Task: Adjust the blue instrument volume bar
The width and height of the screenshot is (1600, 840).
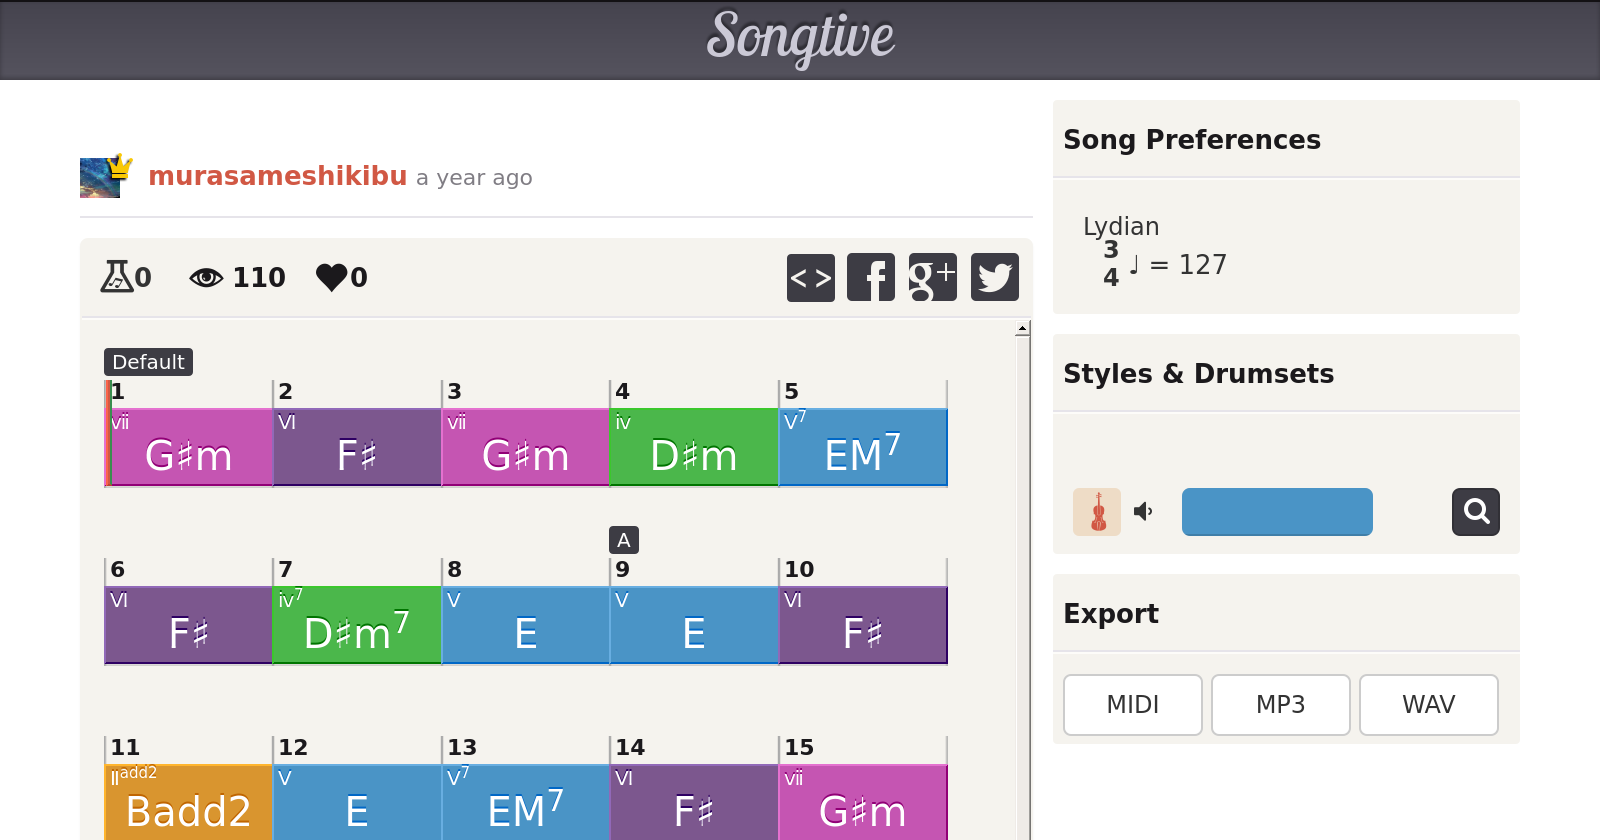Action: 1277,512
